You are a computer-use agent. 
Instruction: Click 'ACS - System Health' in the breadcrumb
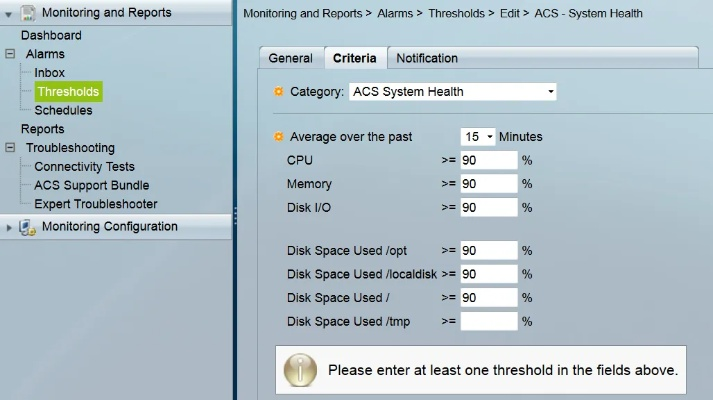[x=588, y=14]
